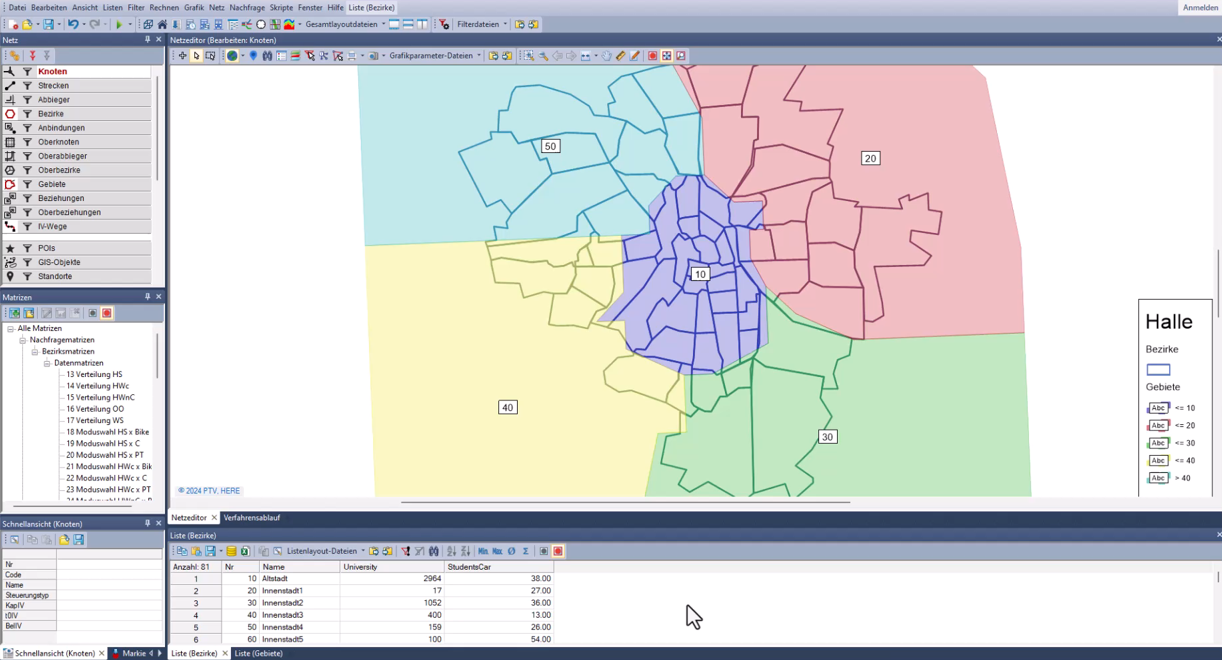Toggle the filter funnel next to Strecken
Screen dimensions: 1222x660
28,85
